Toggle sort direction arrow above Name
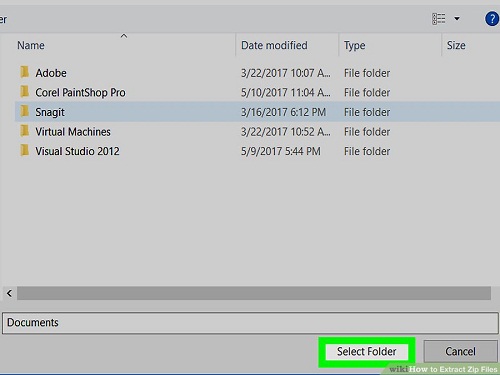Image resolution: width=500 pixels, height=375 pixels. pos(124,36)
